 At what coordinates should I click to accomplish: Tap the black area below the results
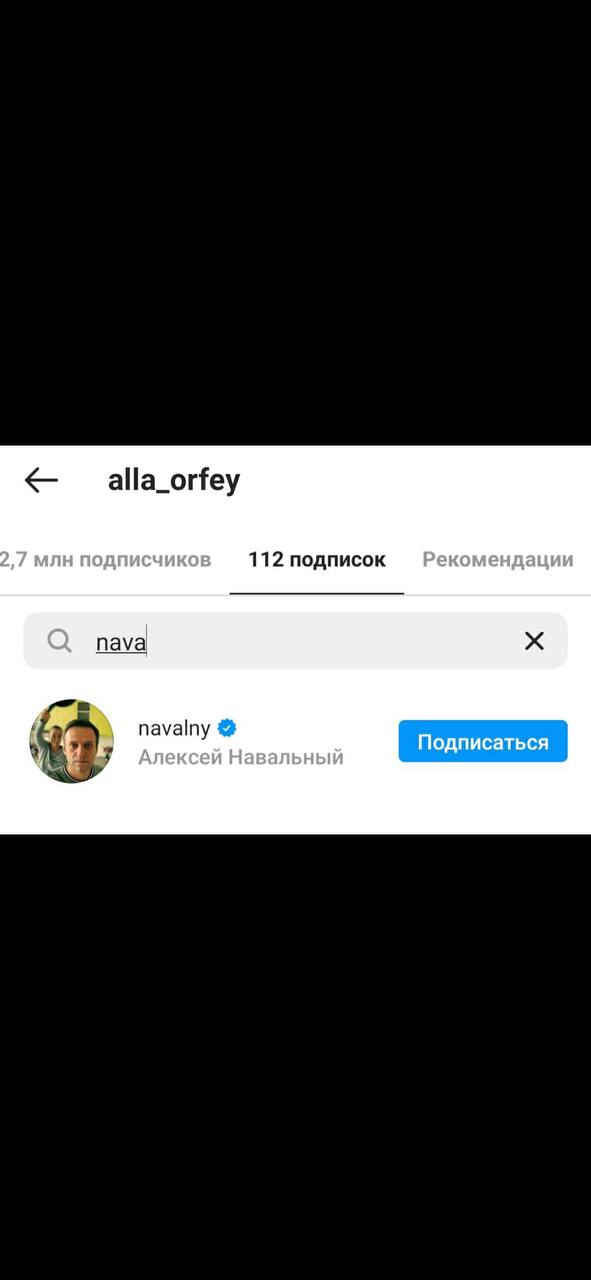coord(295,1057)
